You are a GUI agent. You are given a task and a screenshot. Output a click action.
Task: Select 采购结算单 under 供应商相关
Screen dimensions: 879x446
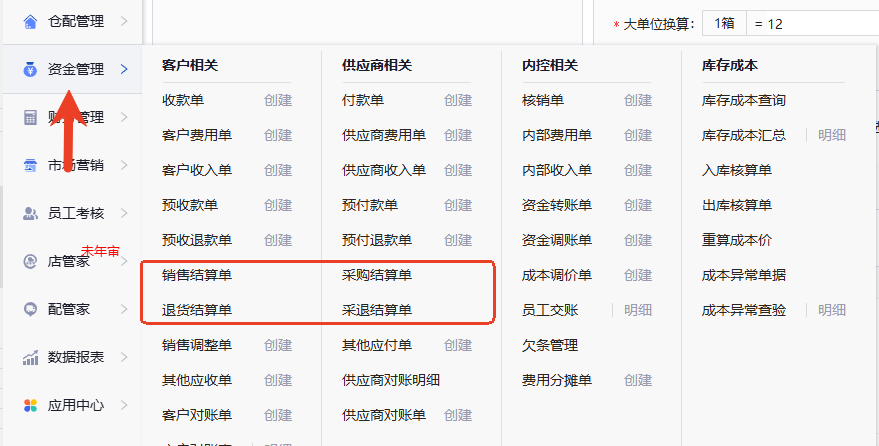point(377,275)
